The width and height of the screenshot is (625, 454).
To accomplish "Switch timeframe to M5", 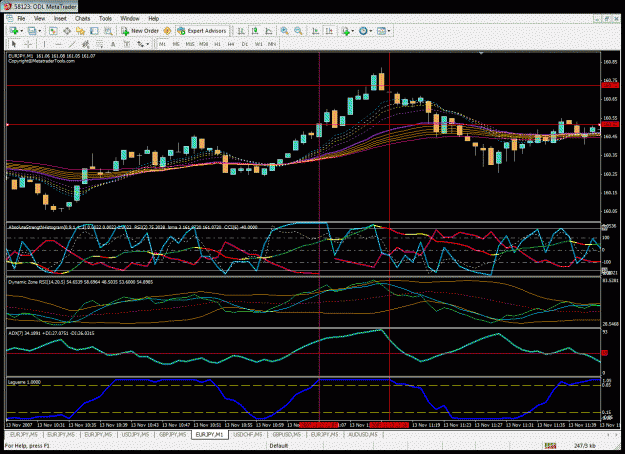I will [176, 44].
